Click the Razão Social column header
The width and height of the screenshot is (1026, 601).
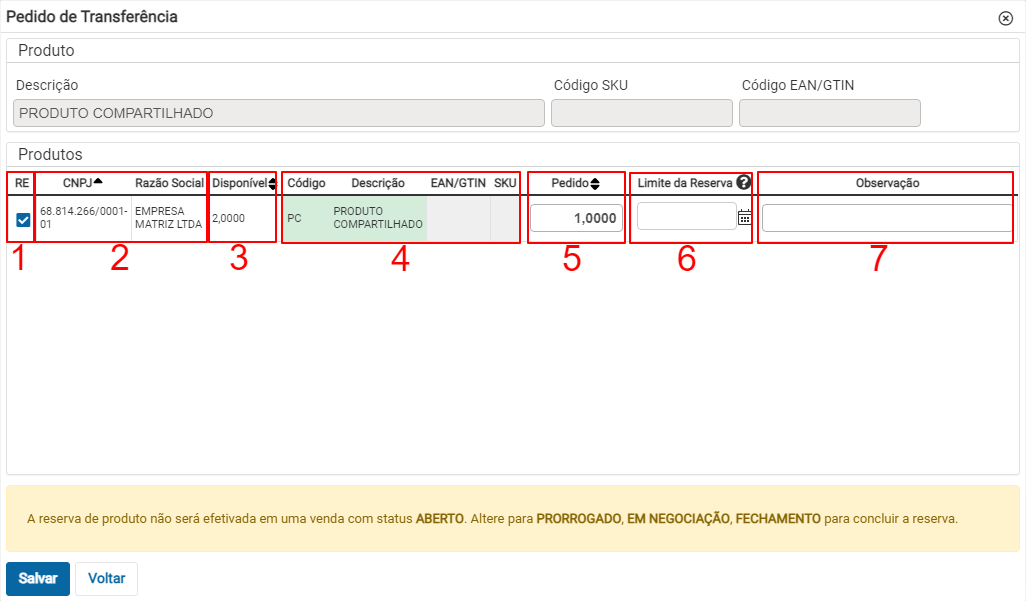click(169, 183)
